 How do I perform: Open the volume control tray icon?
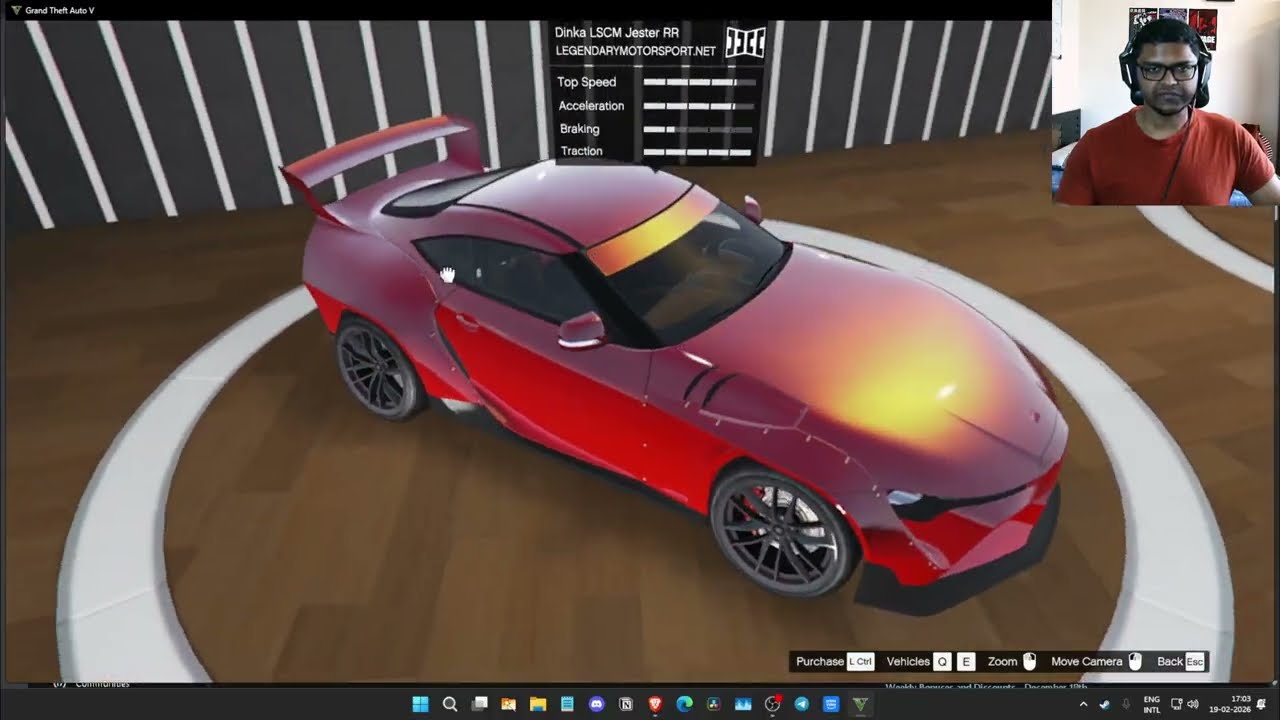pyautogui.click(x=1192, y=704)
